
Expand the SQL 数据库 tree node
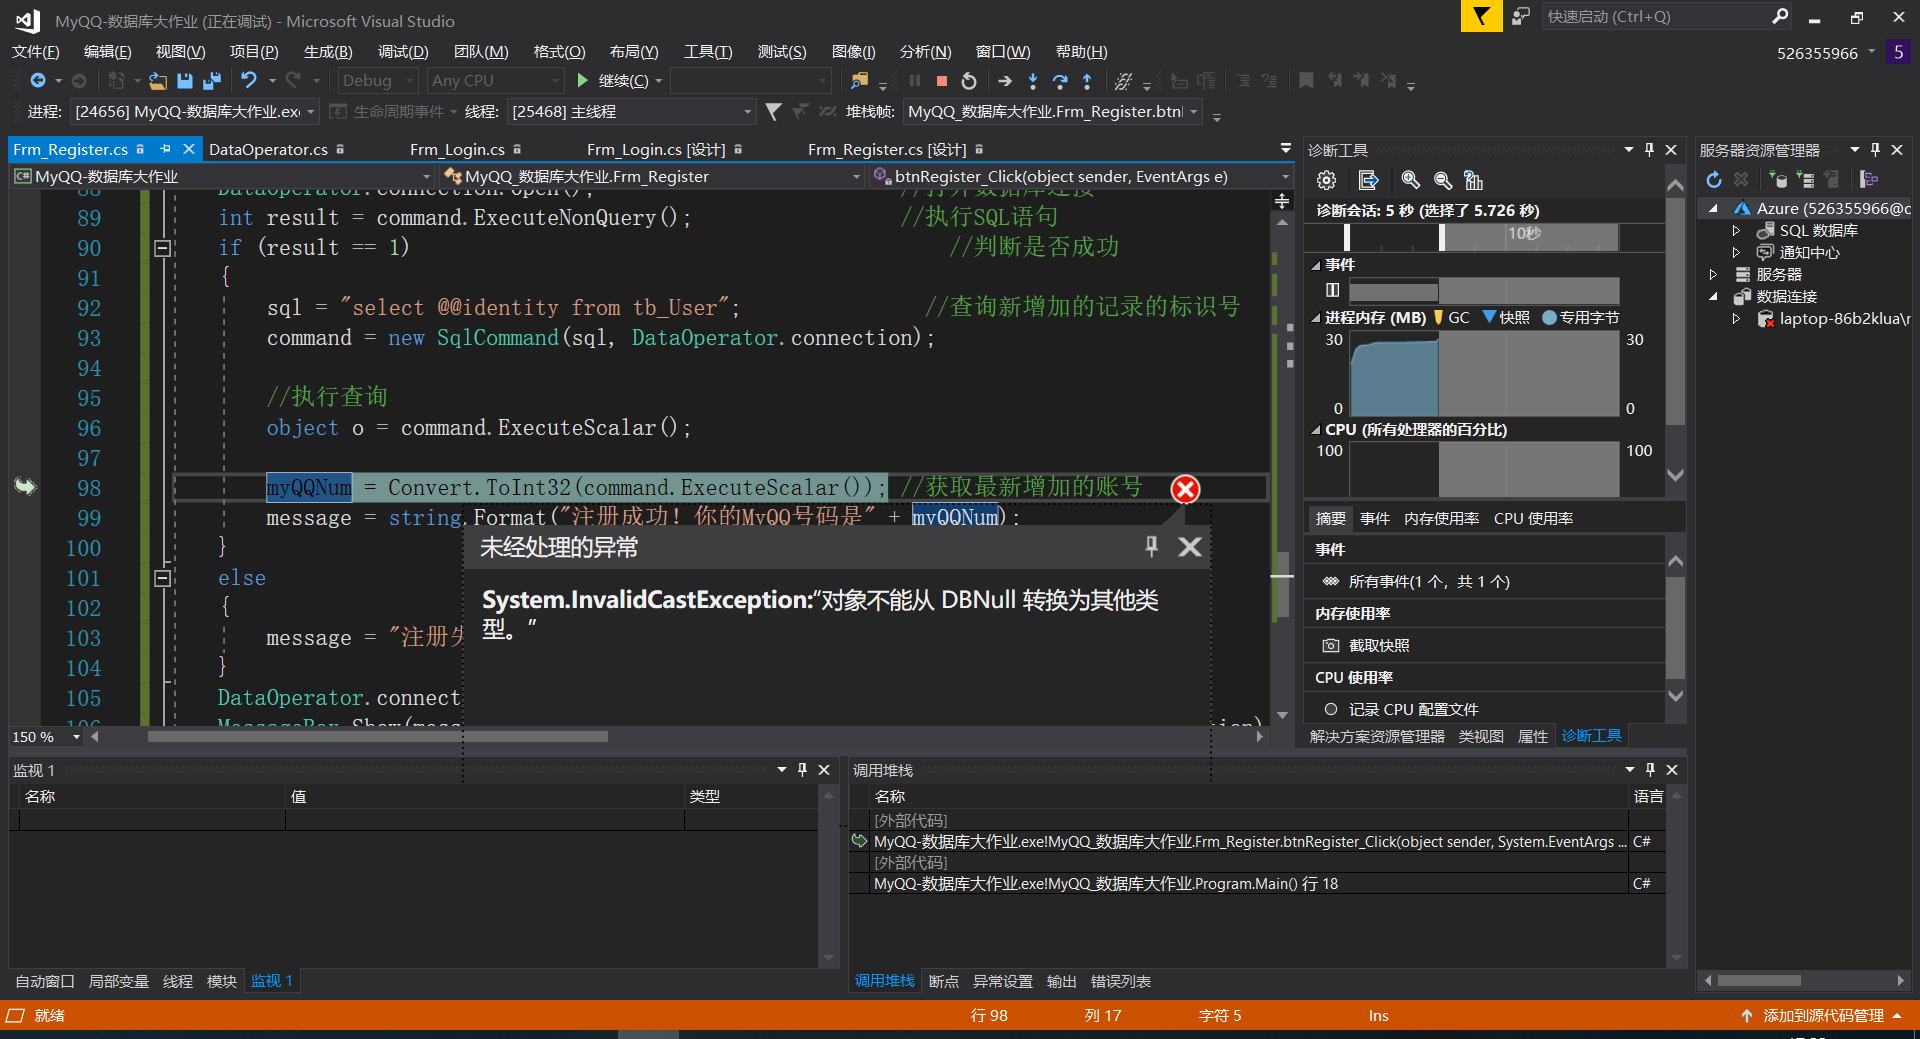(1737, 231)
